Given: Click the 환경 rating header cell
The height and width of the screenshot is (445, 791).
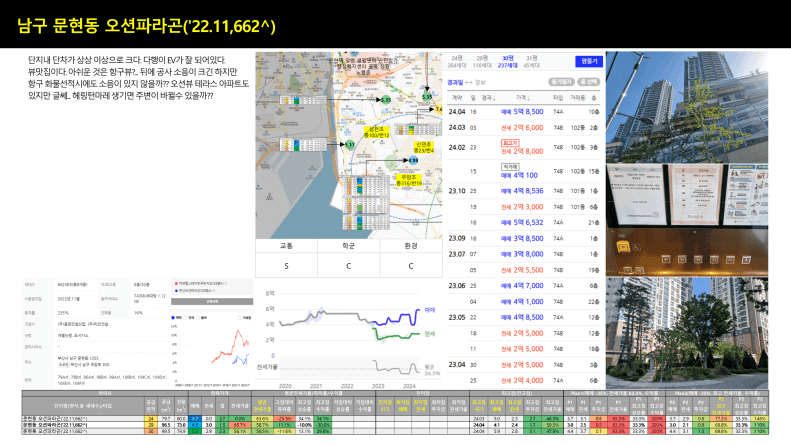Looking at the screenshot, I should 411,246.
